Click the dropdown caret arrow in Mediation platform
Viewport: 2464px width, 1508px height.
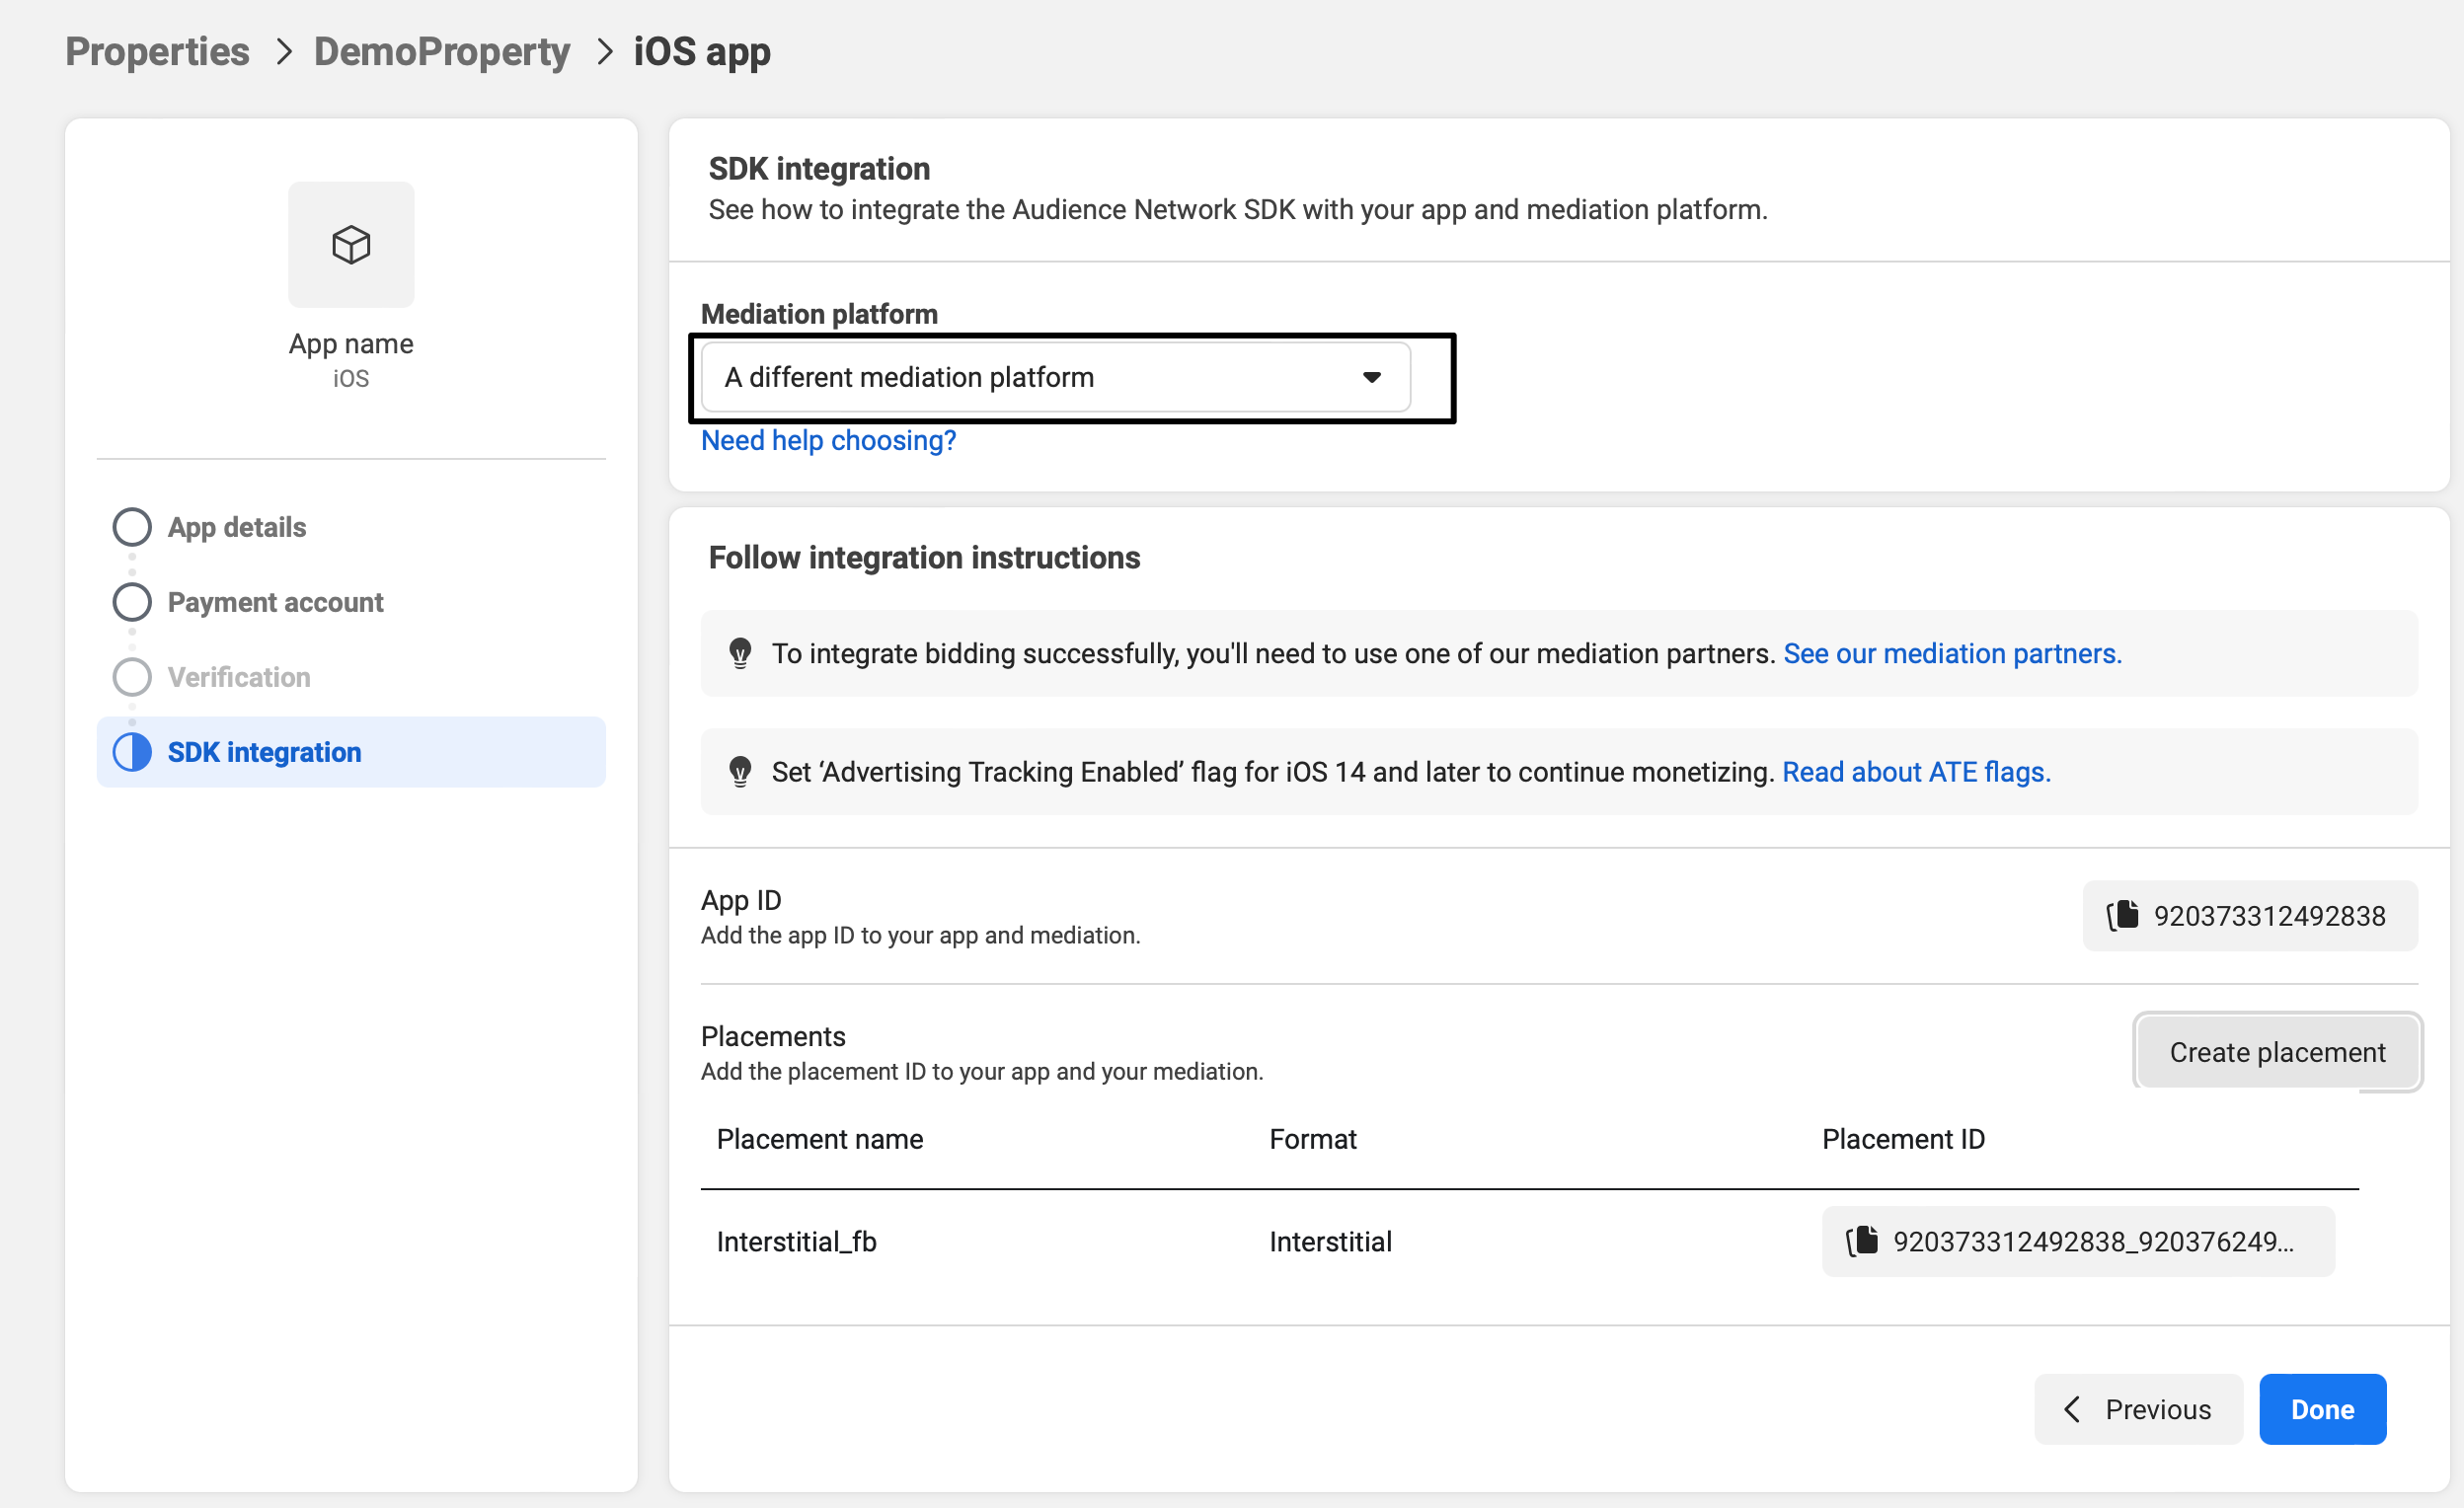coord(1372,377)
